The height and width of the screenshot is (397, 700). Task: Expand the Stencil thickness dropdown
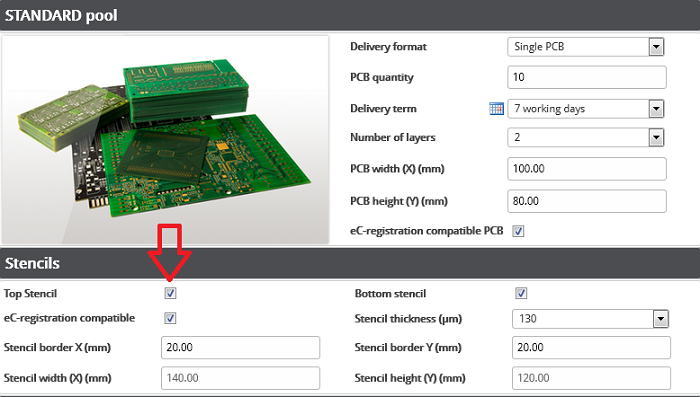click(x=590, y=319)
